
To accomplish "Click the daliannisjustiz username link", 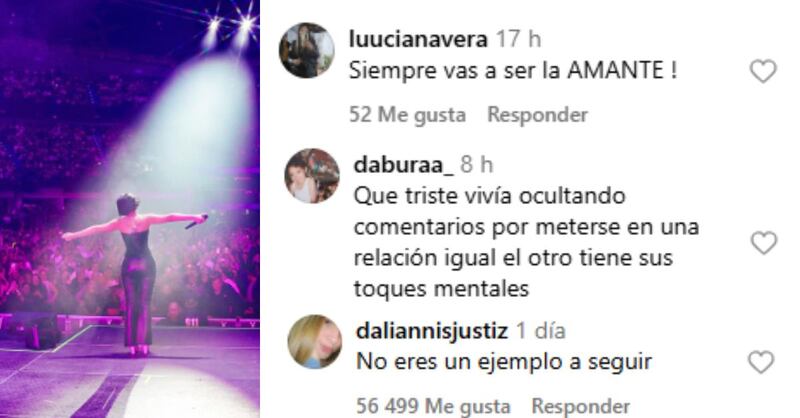I will coord(432,331).
